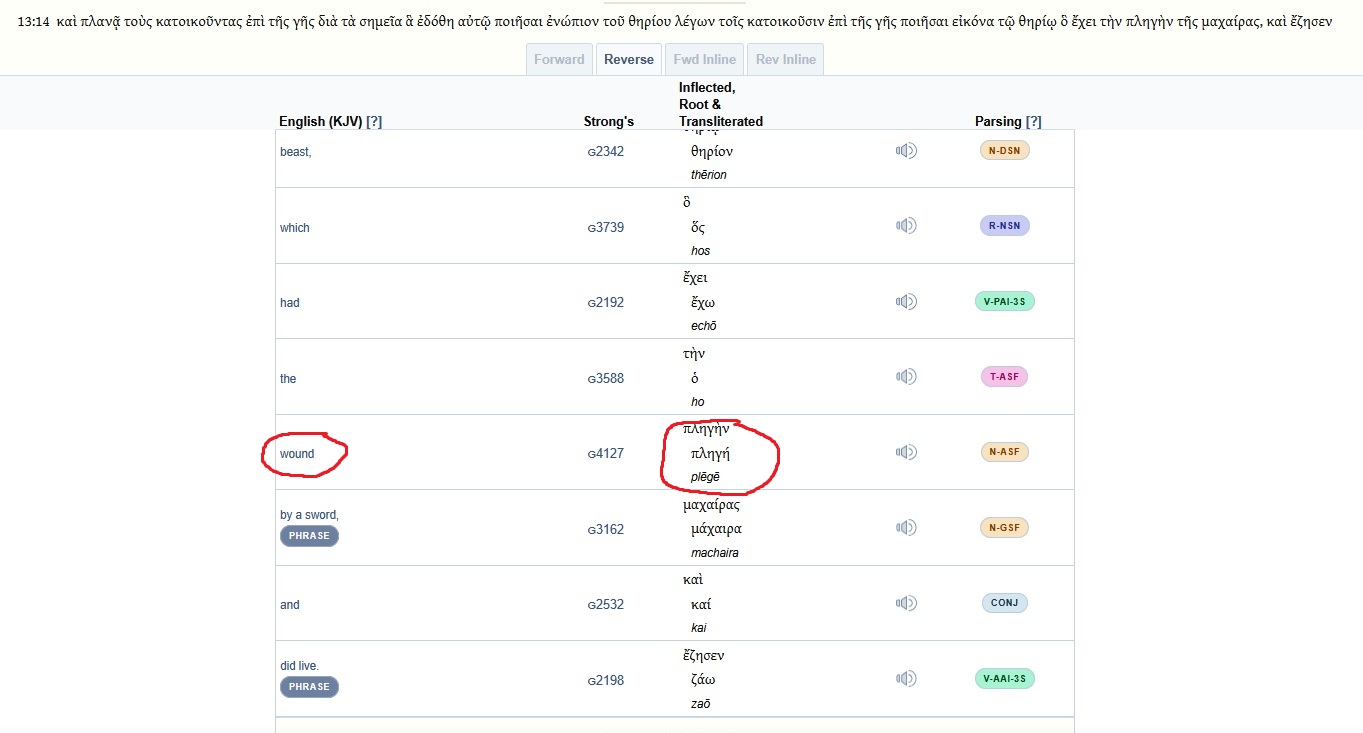Click the 13:14 verse reference
The width and height of the screenshot is (1363, 733).
[x=34, y=21]
